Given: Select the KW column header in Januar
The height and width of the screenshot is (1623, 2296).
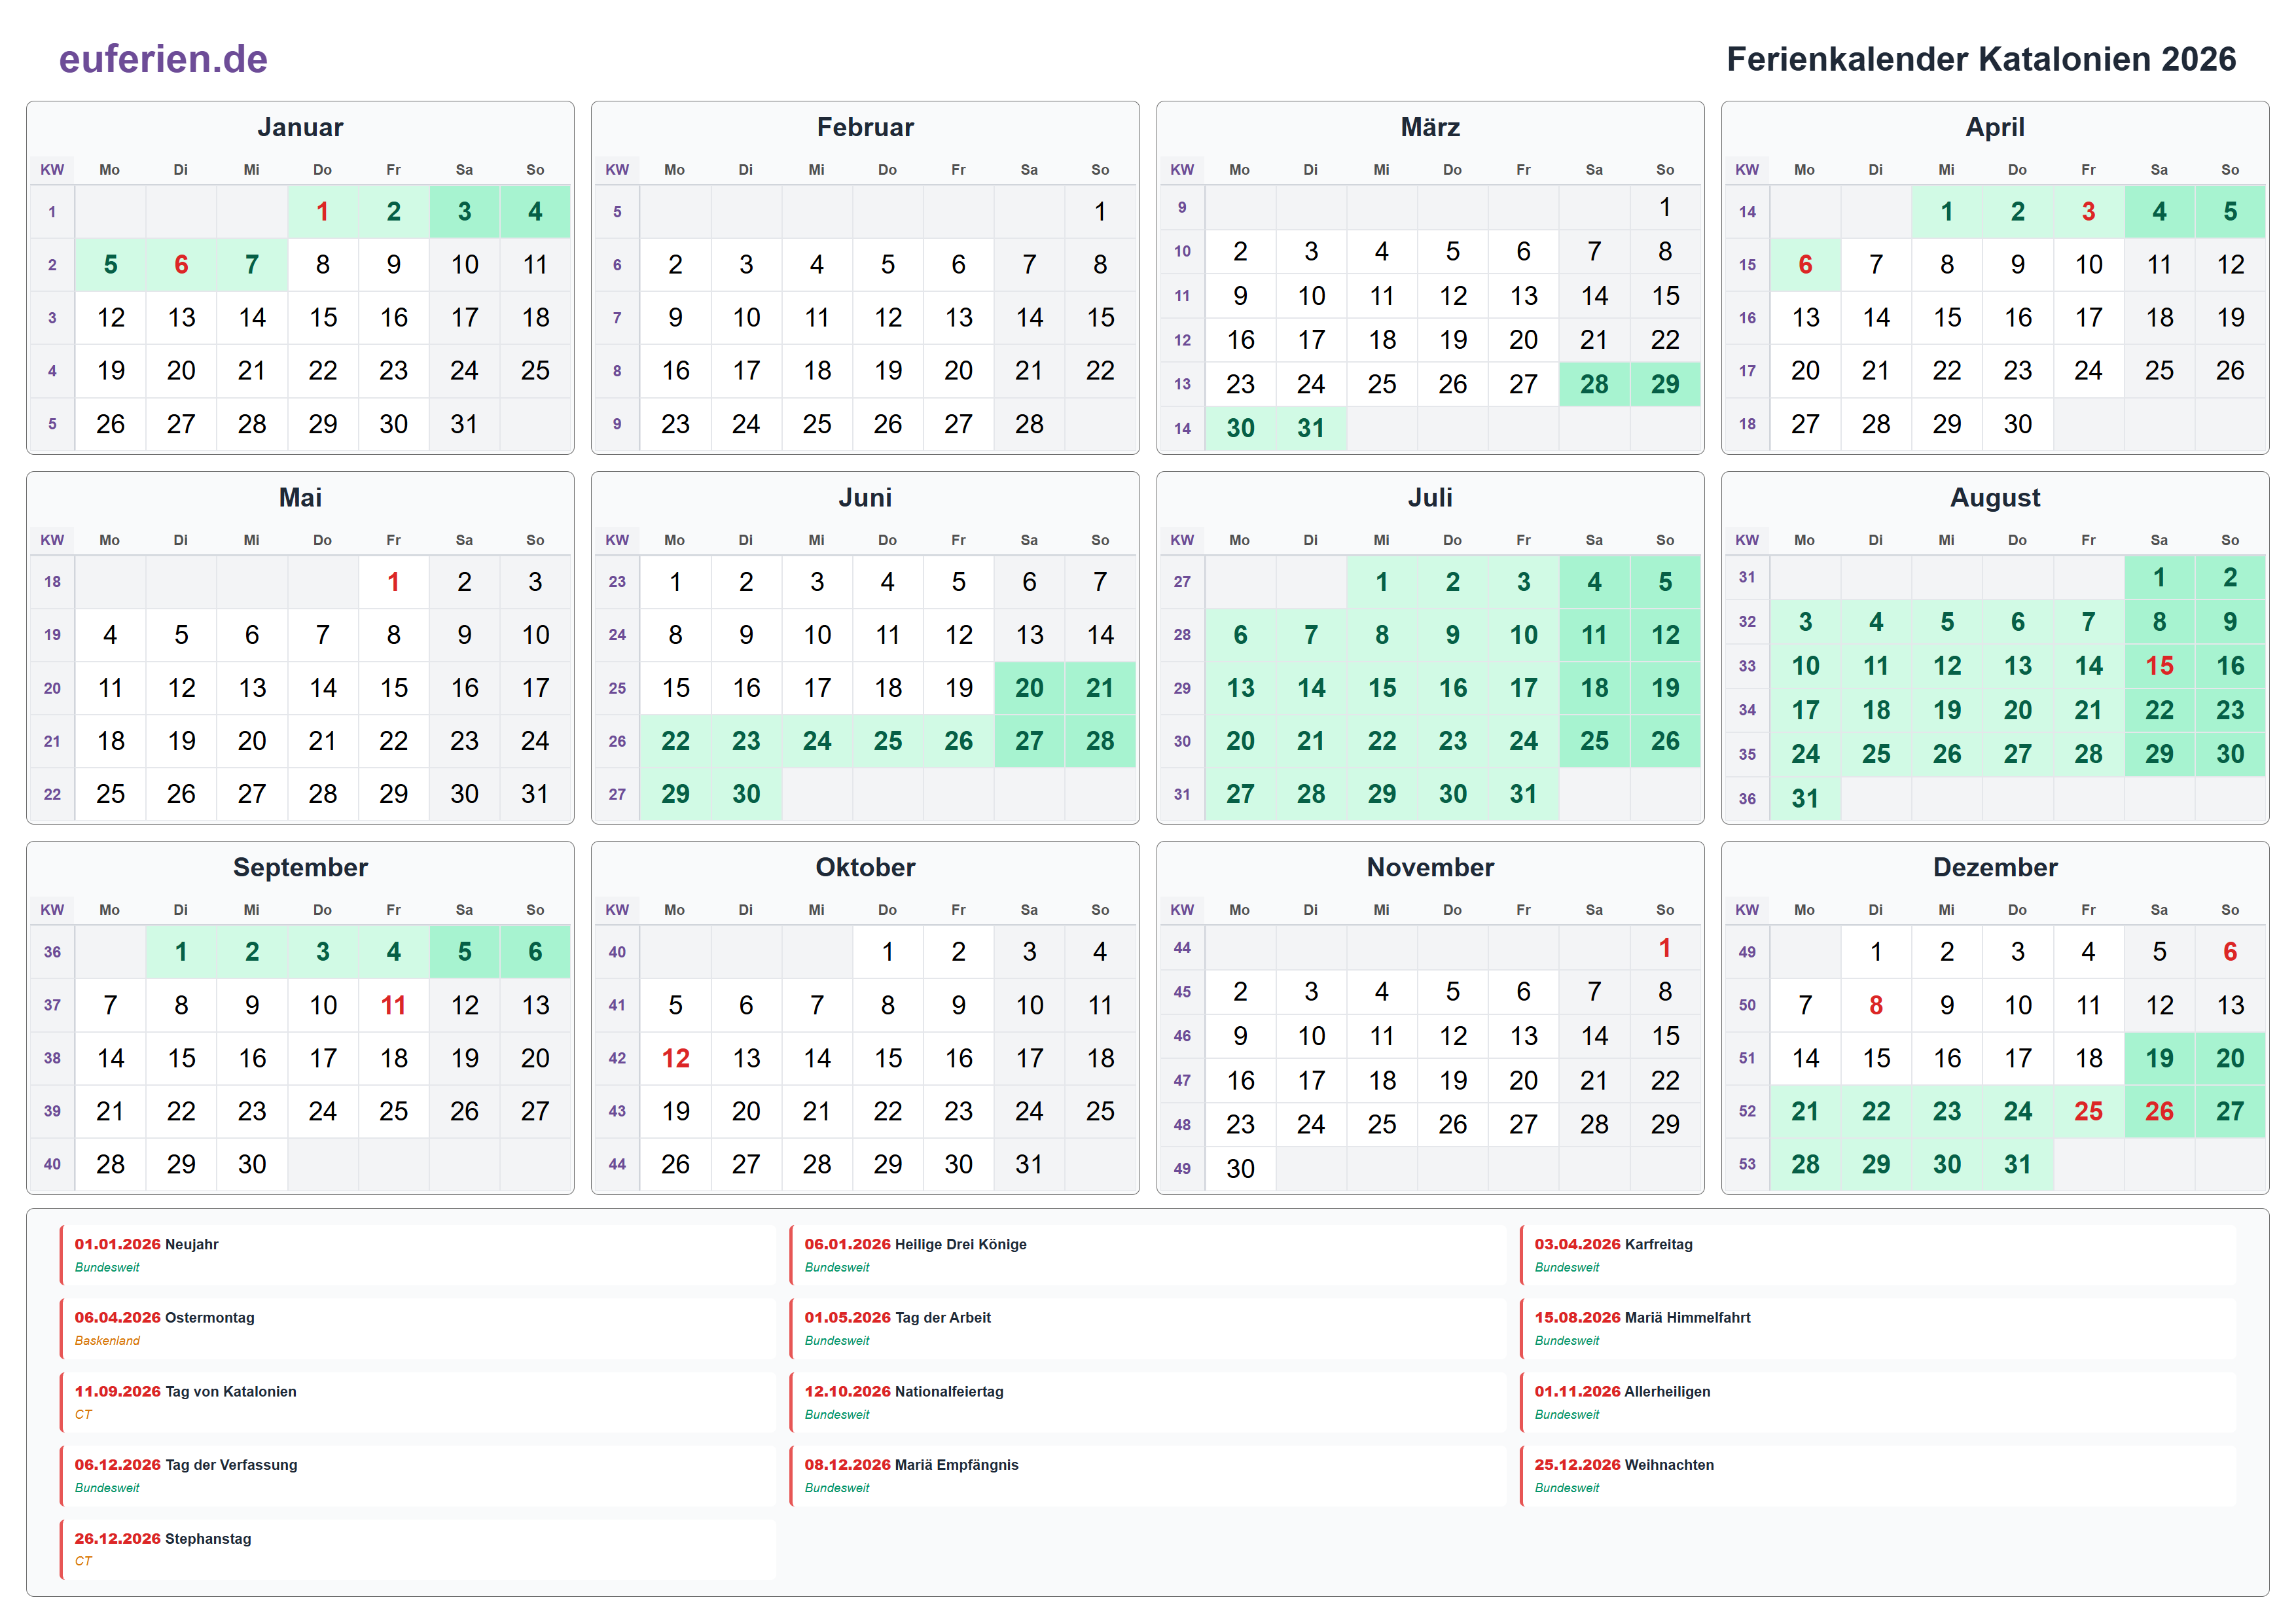Looking at the screenshot, I should tap(52, 170).
